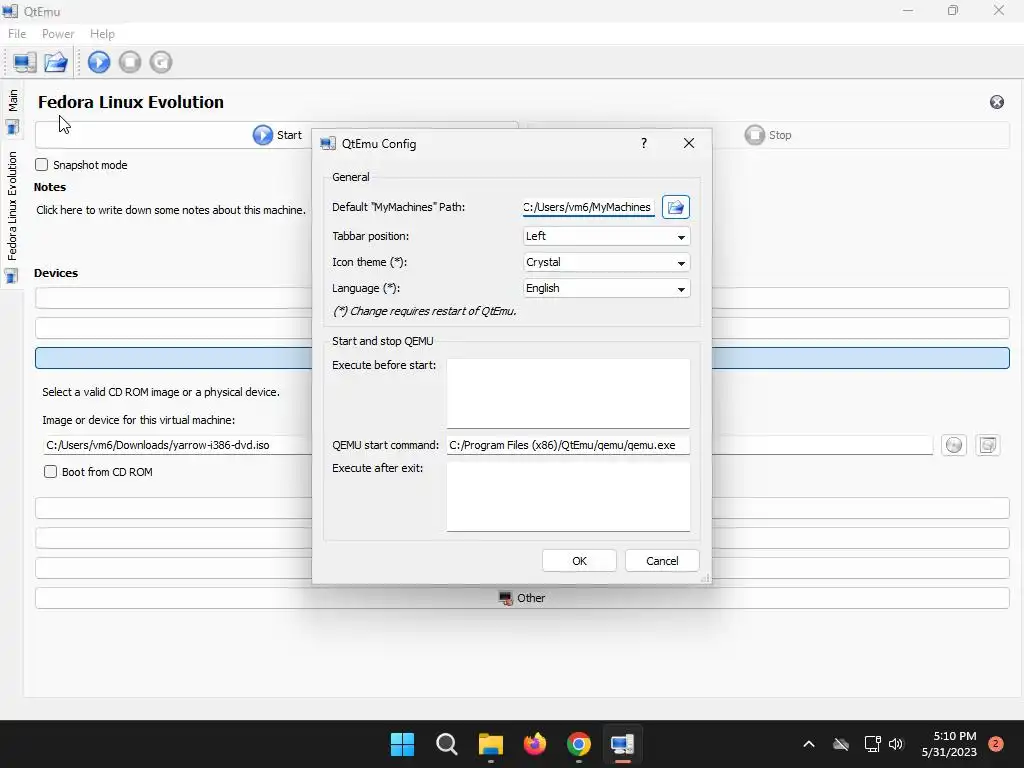Open the Power menu
The height and width of the screenshot is (768, 1024).
(x=58, y=34)
